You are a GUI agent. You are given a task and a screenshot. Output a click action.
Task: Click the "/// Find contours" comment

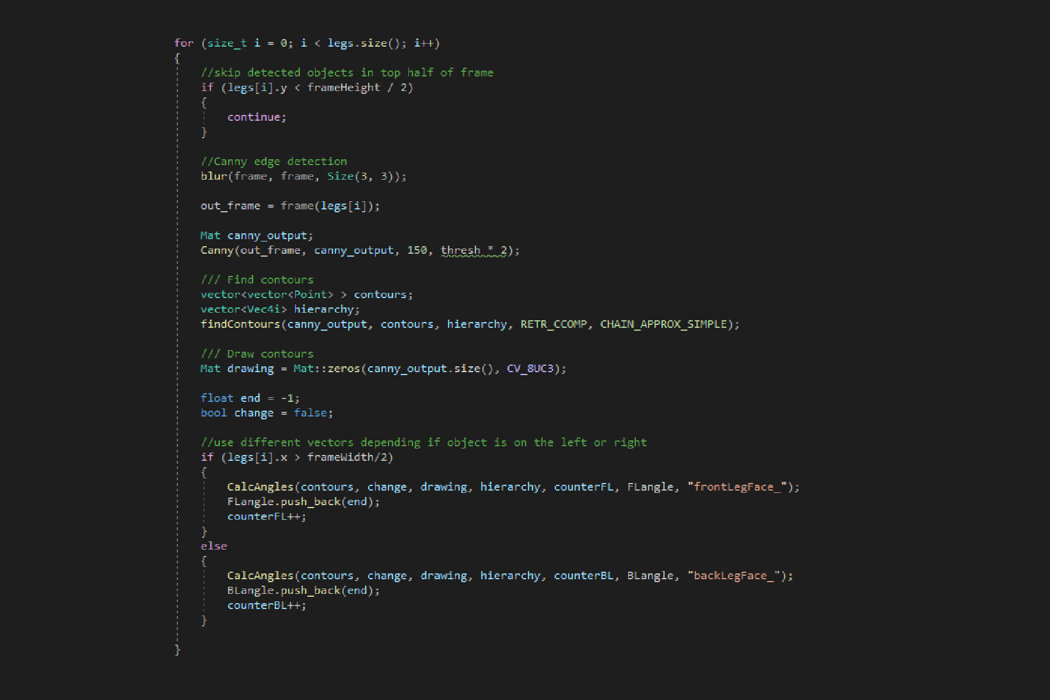pyautogui.click(x=256, y=280)
